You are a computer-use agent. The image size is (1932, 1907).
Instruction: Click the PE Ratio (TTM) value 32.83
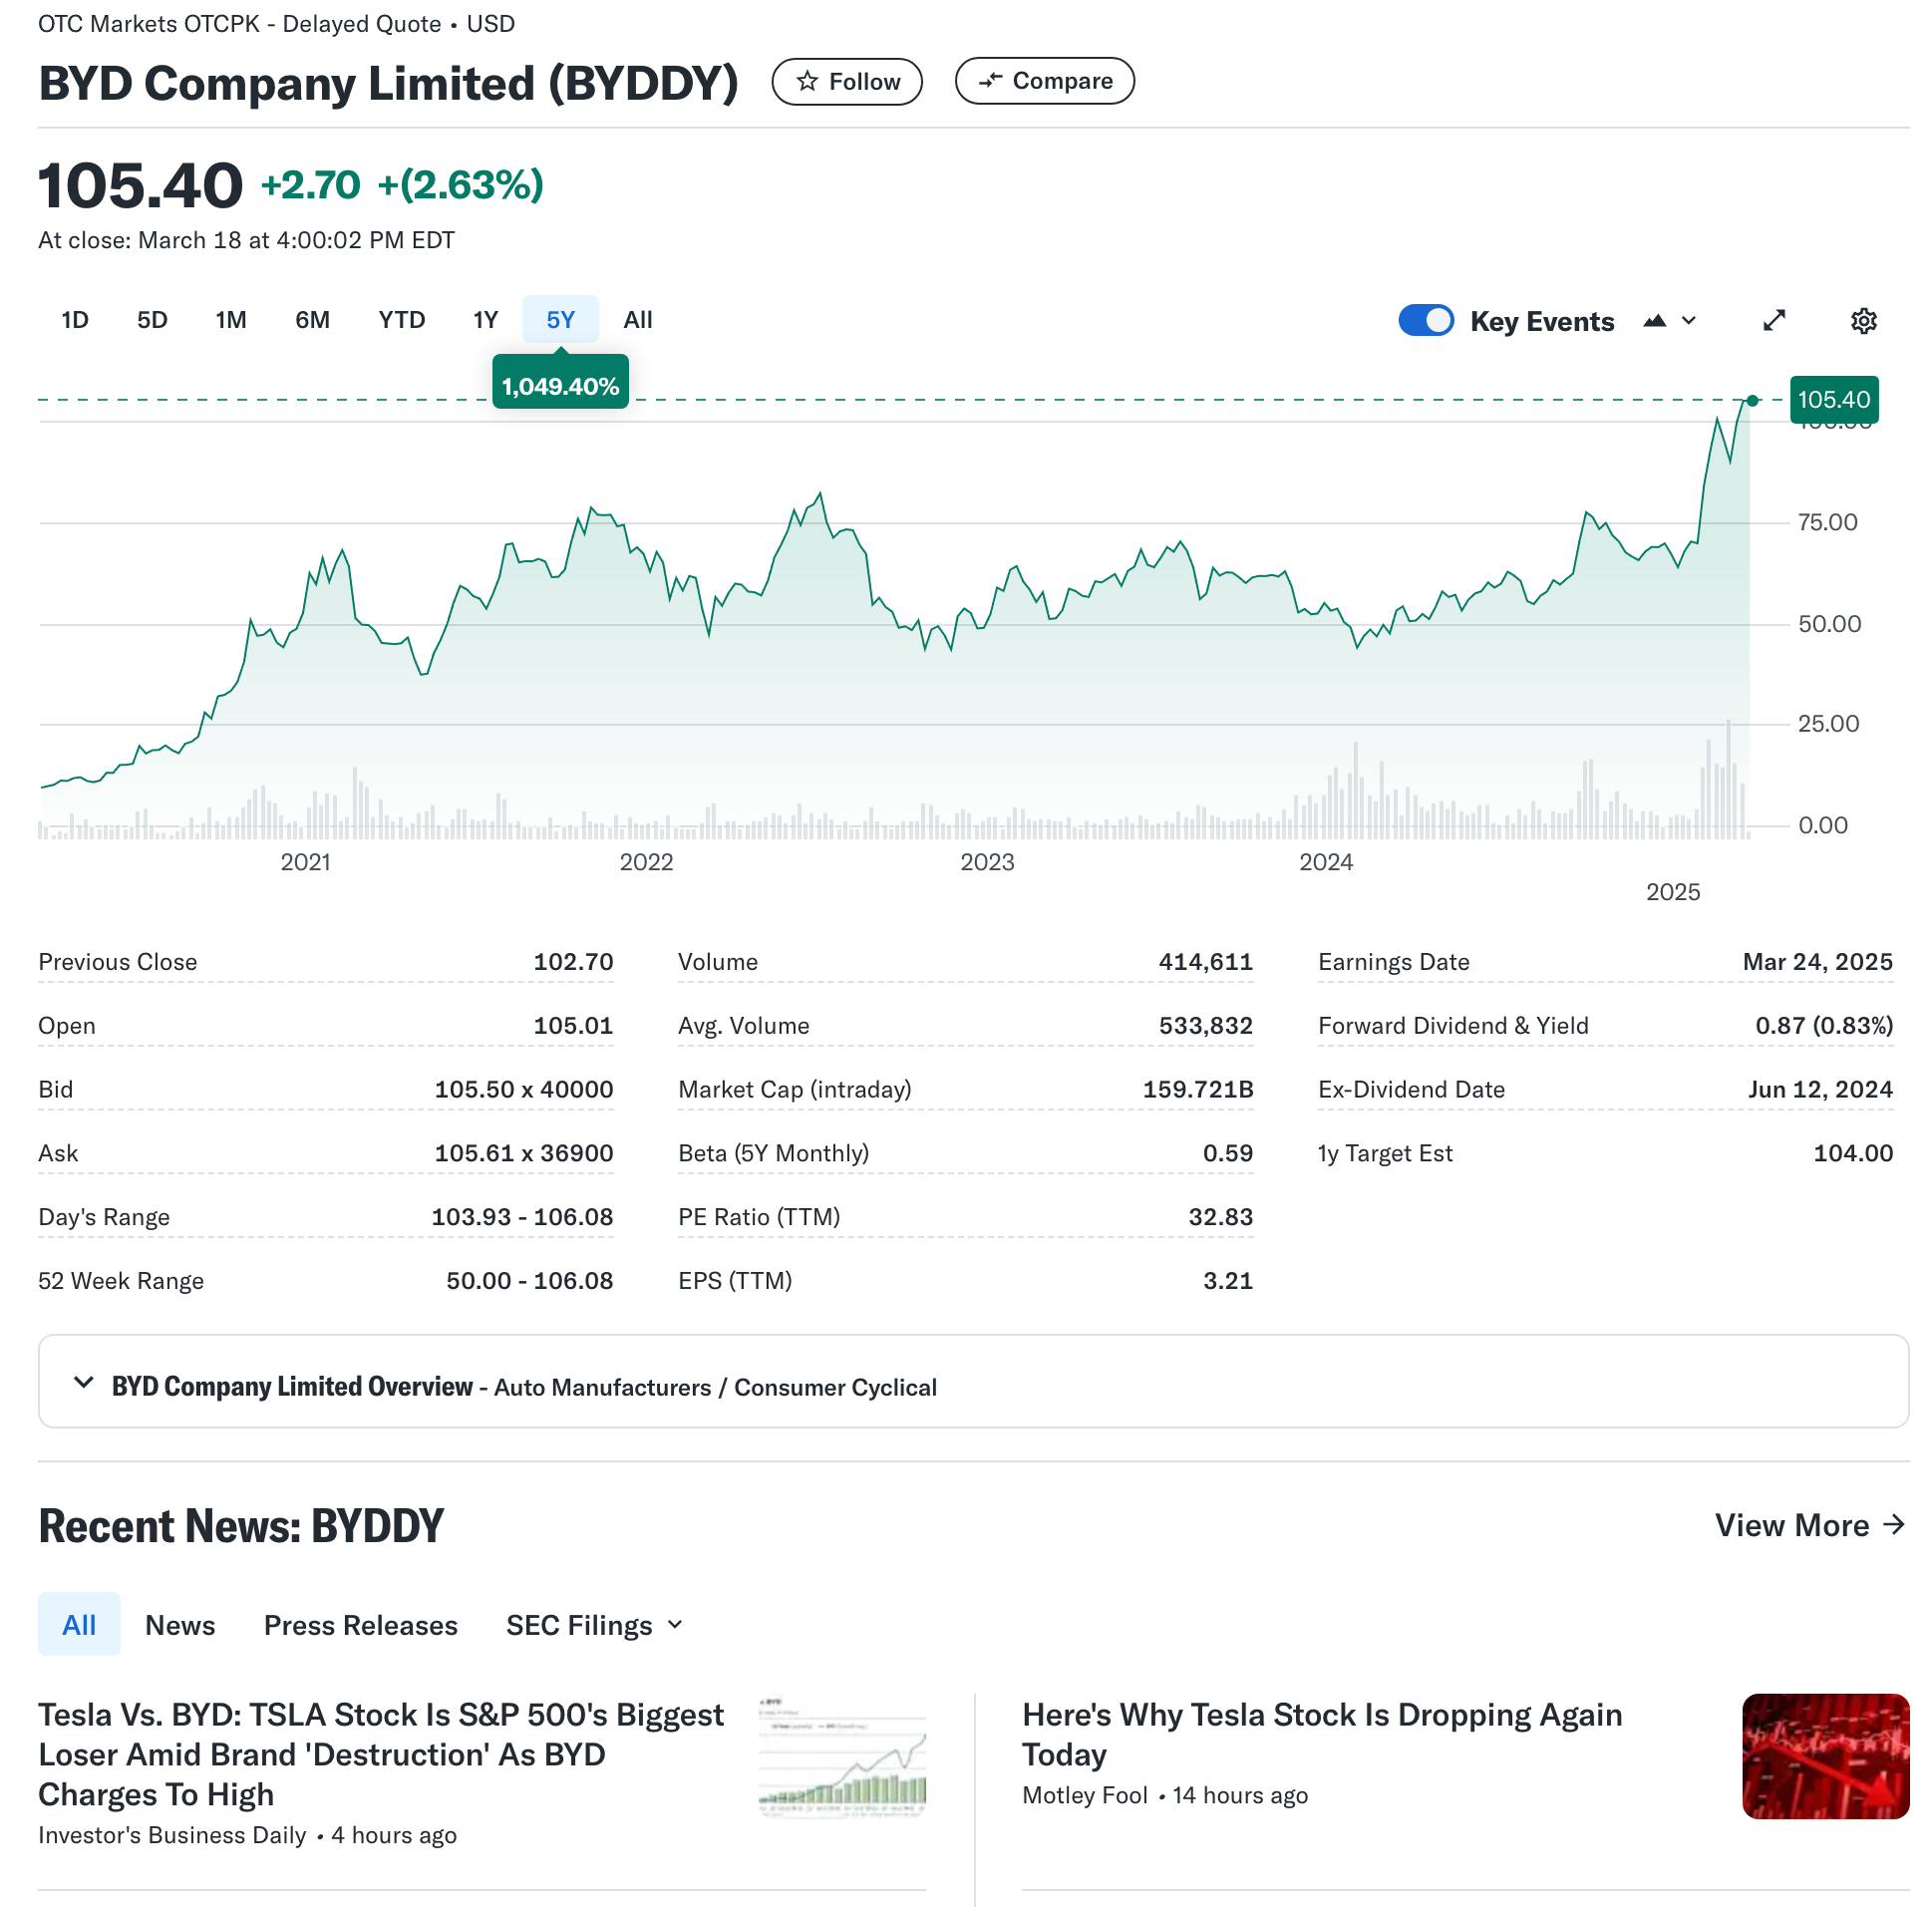(x=1220, y=1217)
